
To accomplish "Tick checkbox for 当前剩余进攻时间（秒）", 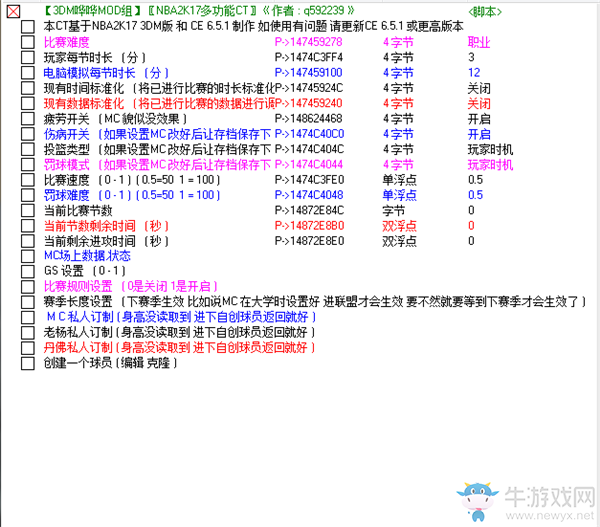I will coord(28,241).
